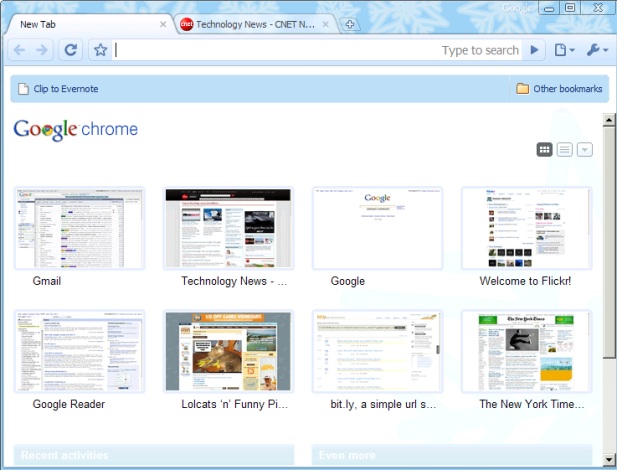Open the Google search thumbnail
Viewport: 617px width, 470px height.
pyautogui.click(x=377, y=228)
